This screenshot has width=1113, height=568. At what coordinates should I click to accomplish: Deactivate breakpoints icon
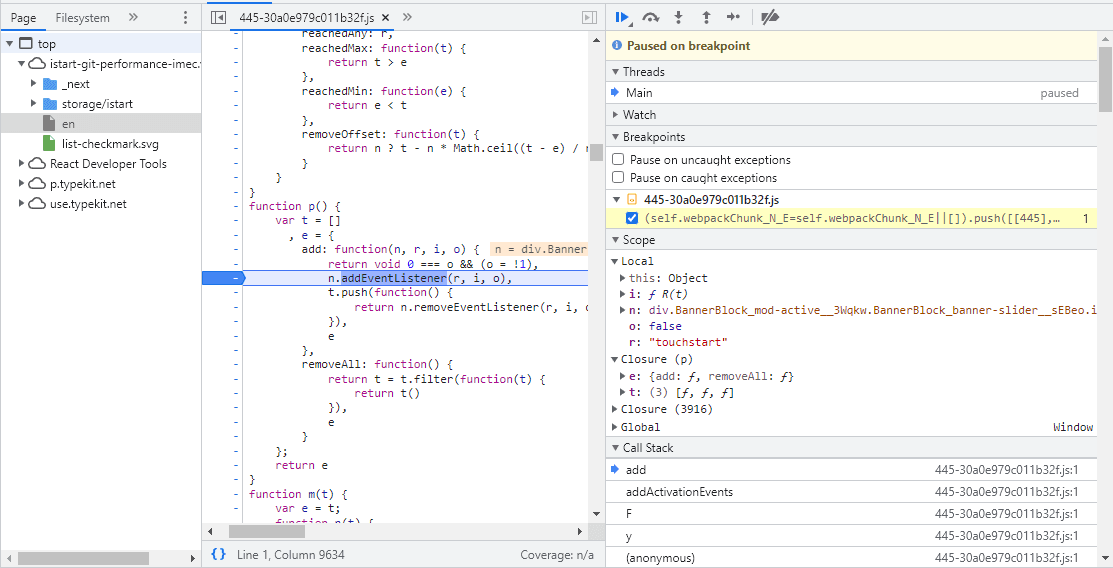click(x=769, y=17)
